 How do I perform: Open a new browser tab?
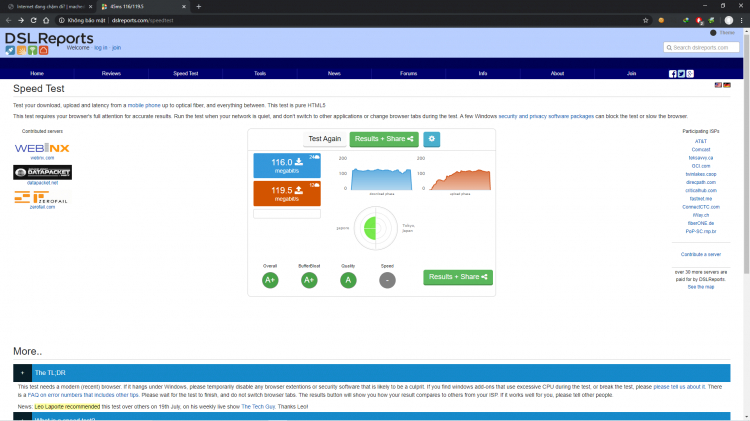(x=199, y=7)
